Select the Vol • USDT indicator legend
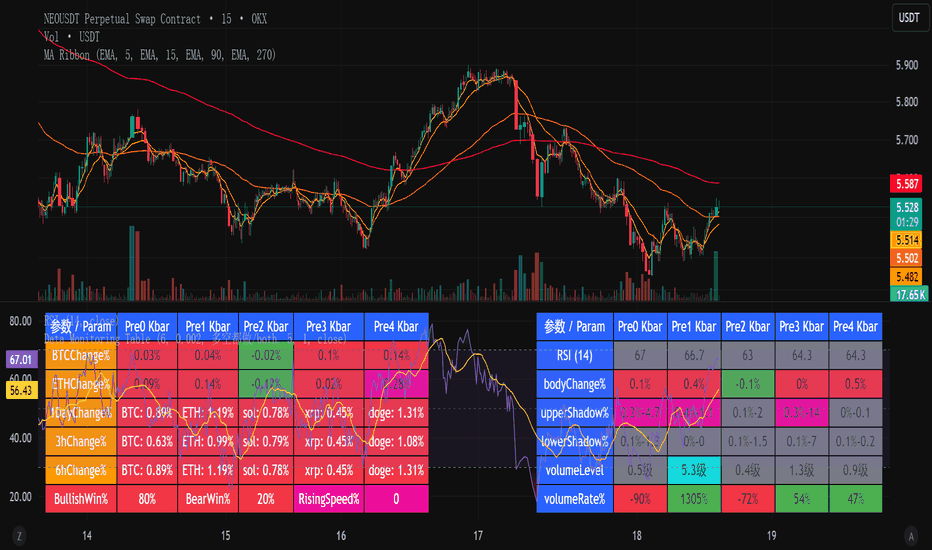The width and height of the screenshot is (932, 550). [x=71, y=37]
